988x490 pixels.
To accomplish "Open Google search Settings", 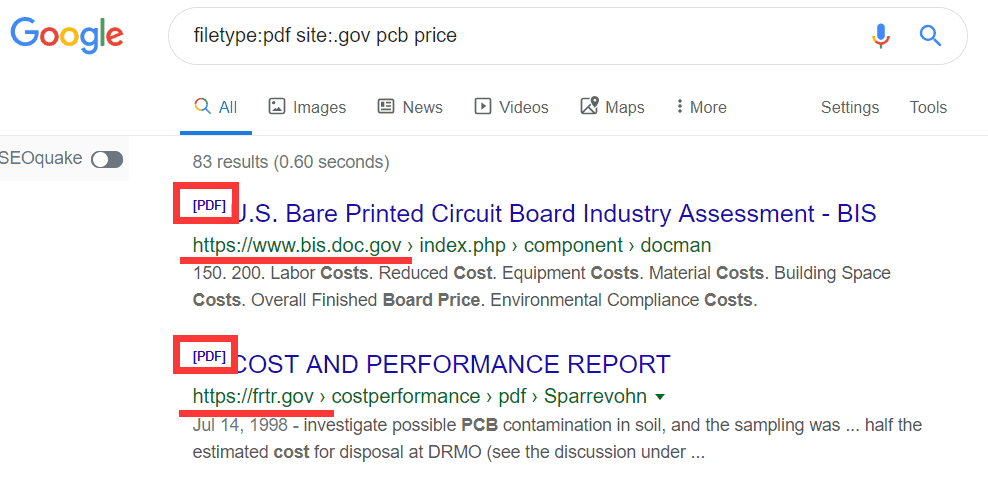I will coord(849,107).
